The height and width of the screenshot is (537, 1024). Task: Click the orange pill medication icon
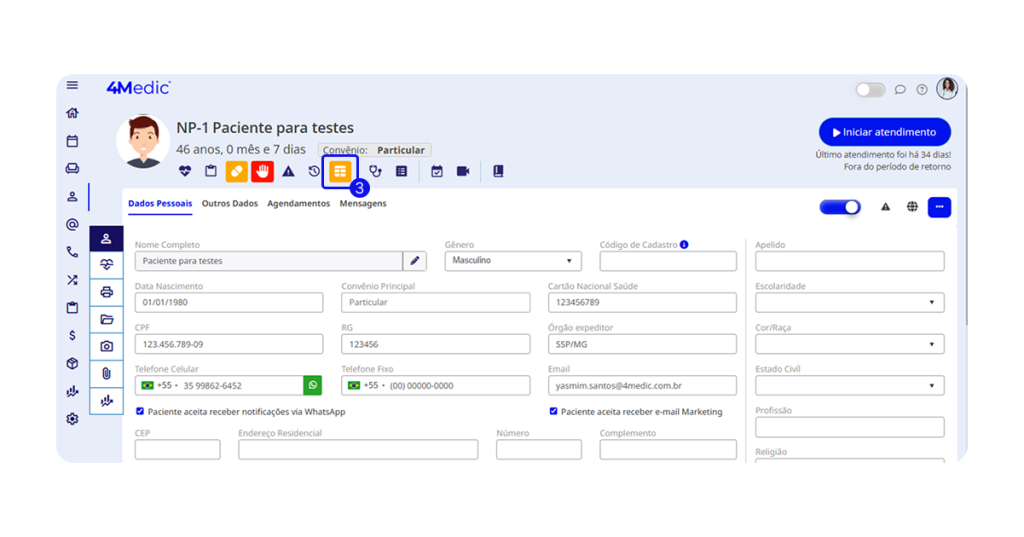click(x=236, y=172)
